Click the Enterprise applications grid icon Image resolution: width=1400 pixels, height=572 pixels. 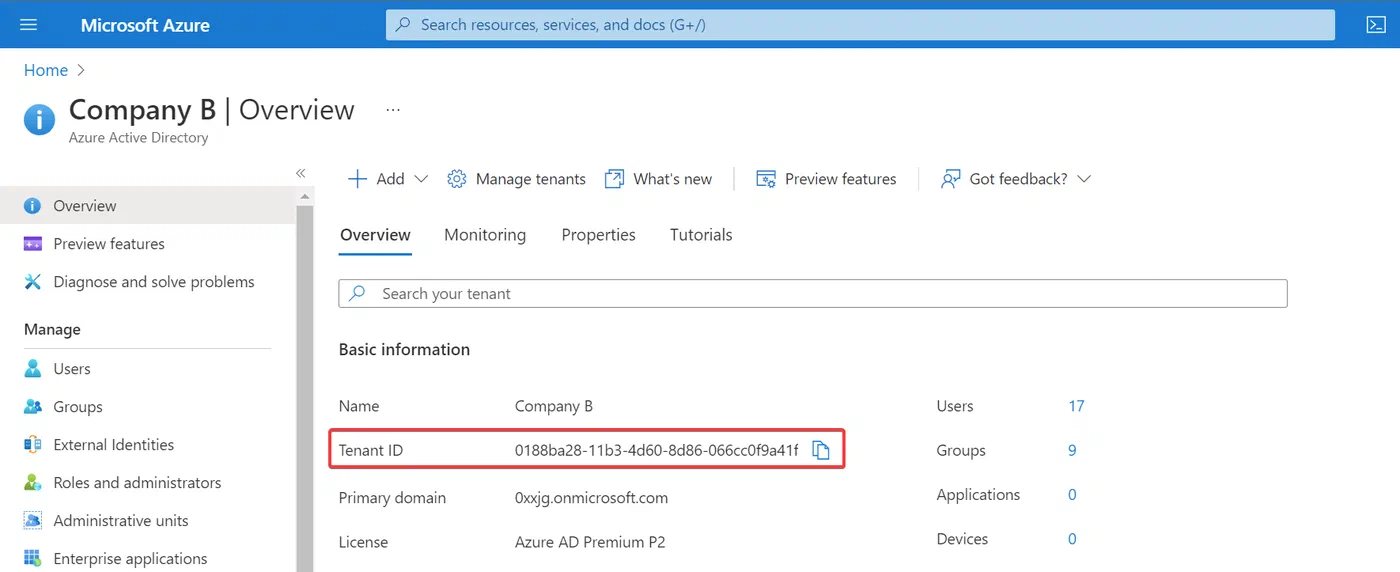(x=33, y=558)
